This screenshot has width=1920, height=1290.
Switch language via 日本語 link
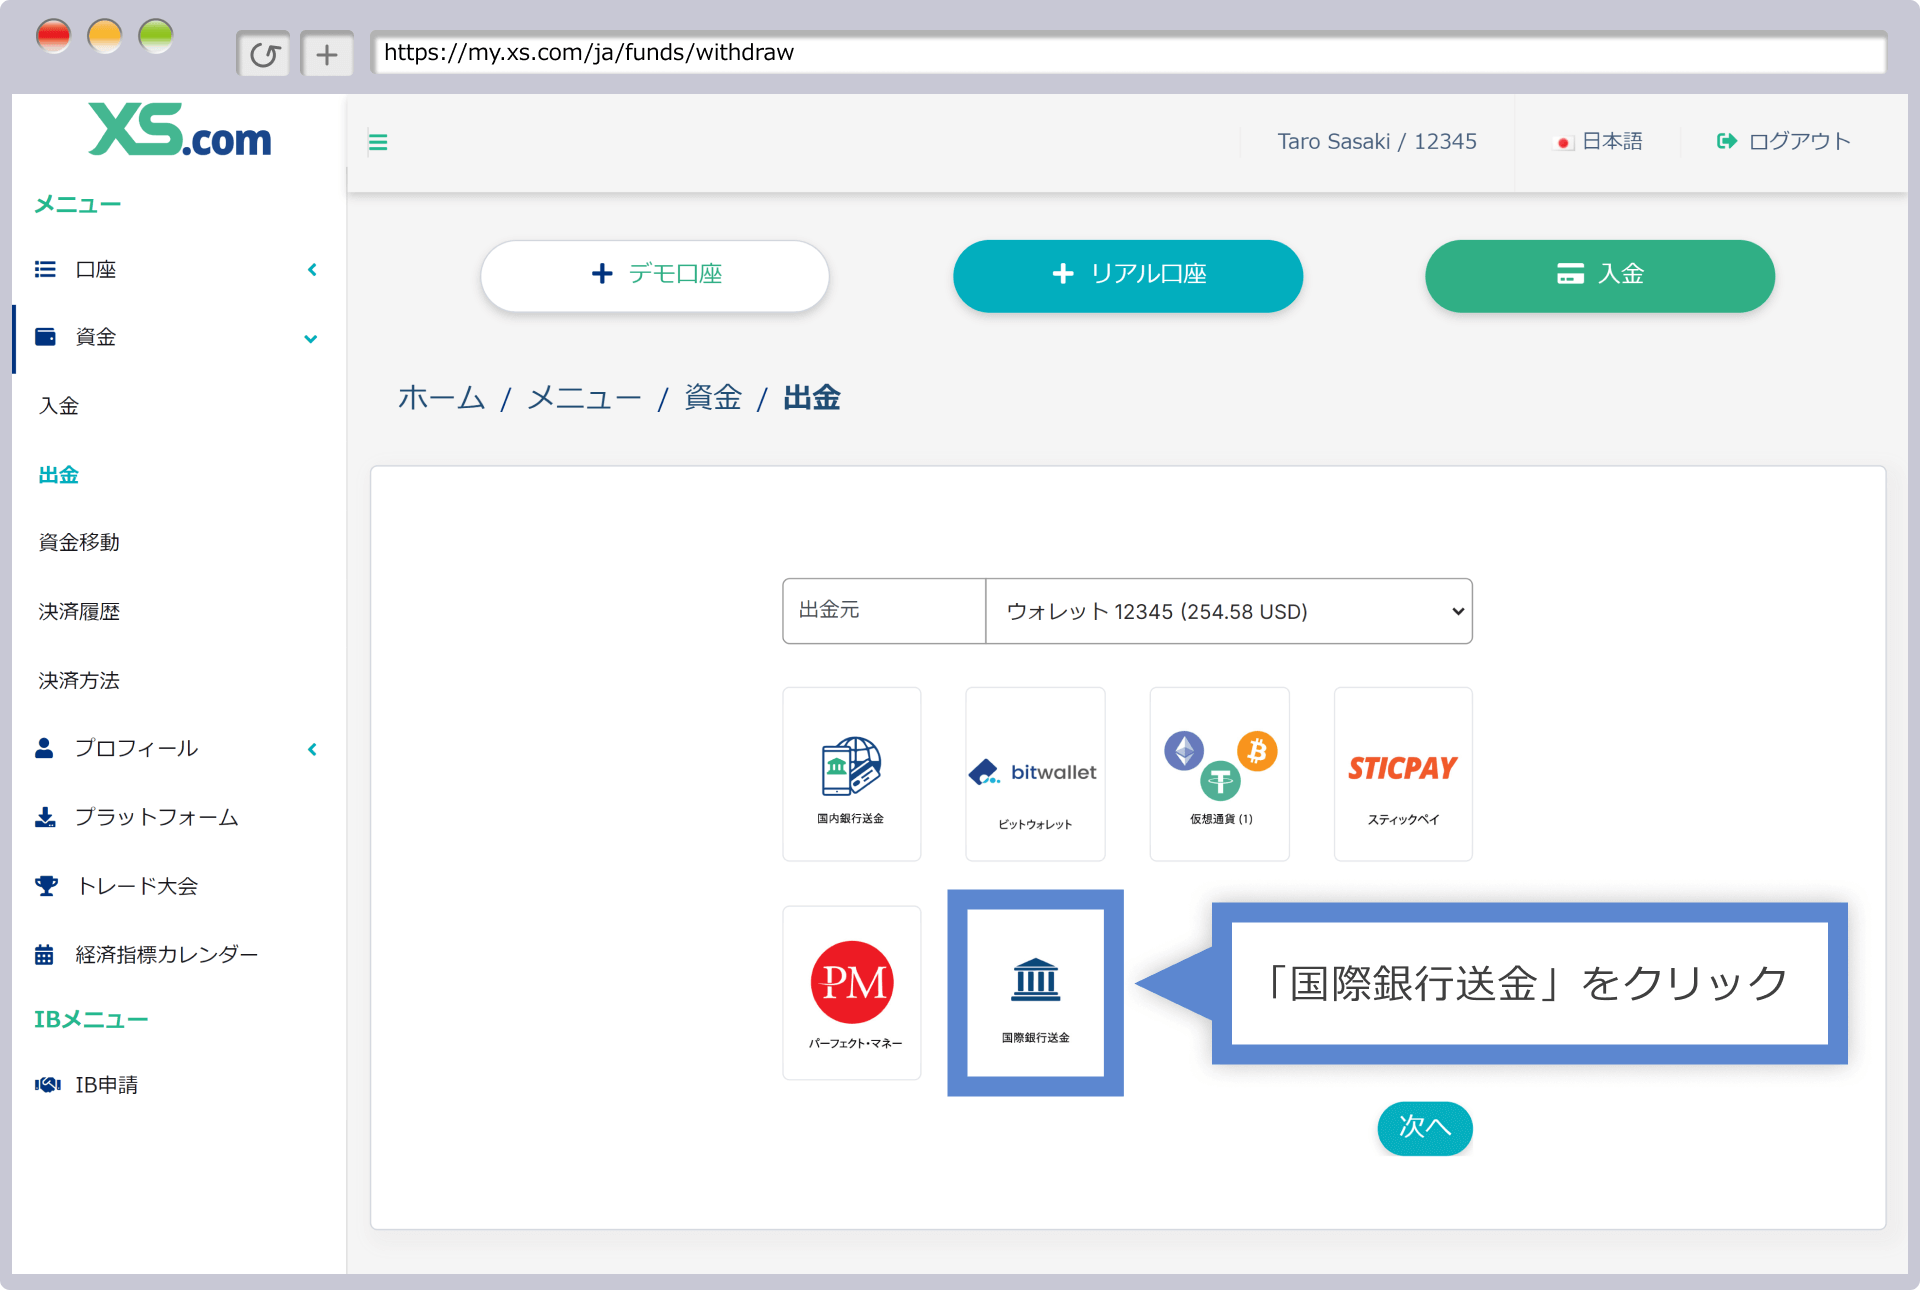pos(1612,141)
